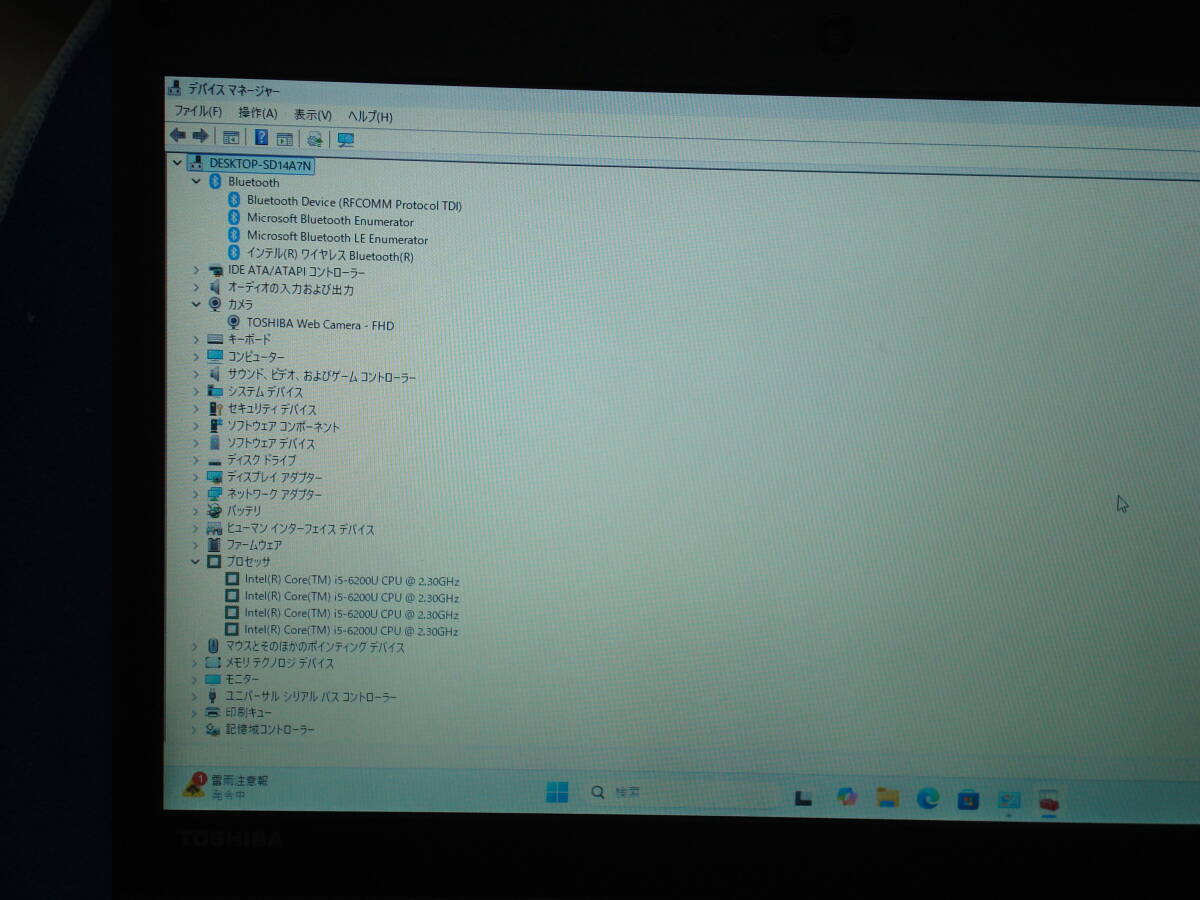Select the メモリ テクノロジ デバイス row
The height and width of the screenshot is (900, 1200).
coord(279,662)
